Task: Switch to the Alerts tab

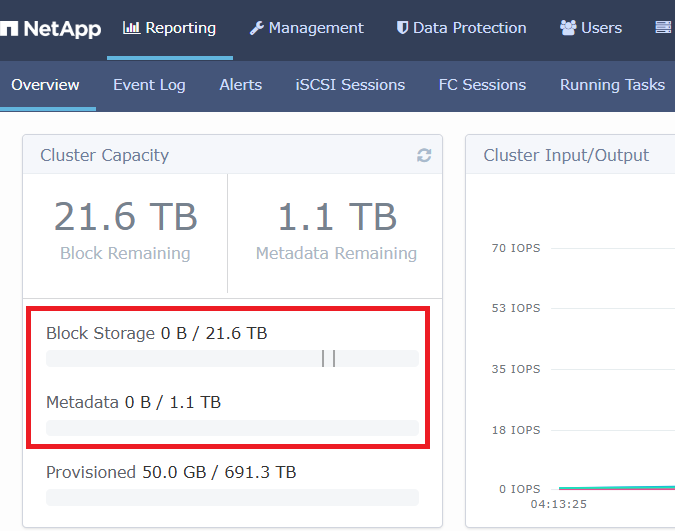Action: 241,85
